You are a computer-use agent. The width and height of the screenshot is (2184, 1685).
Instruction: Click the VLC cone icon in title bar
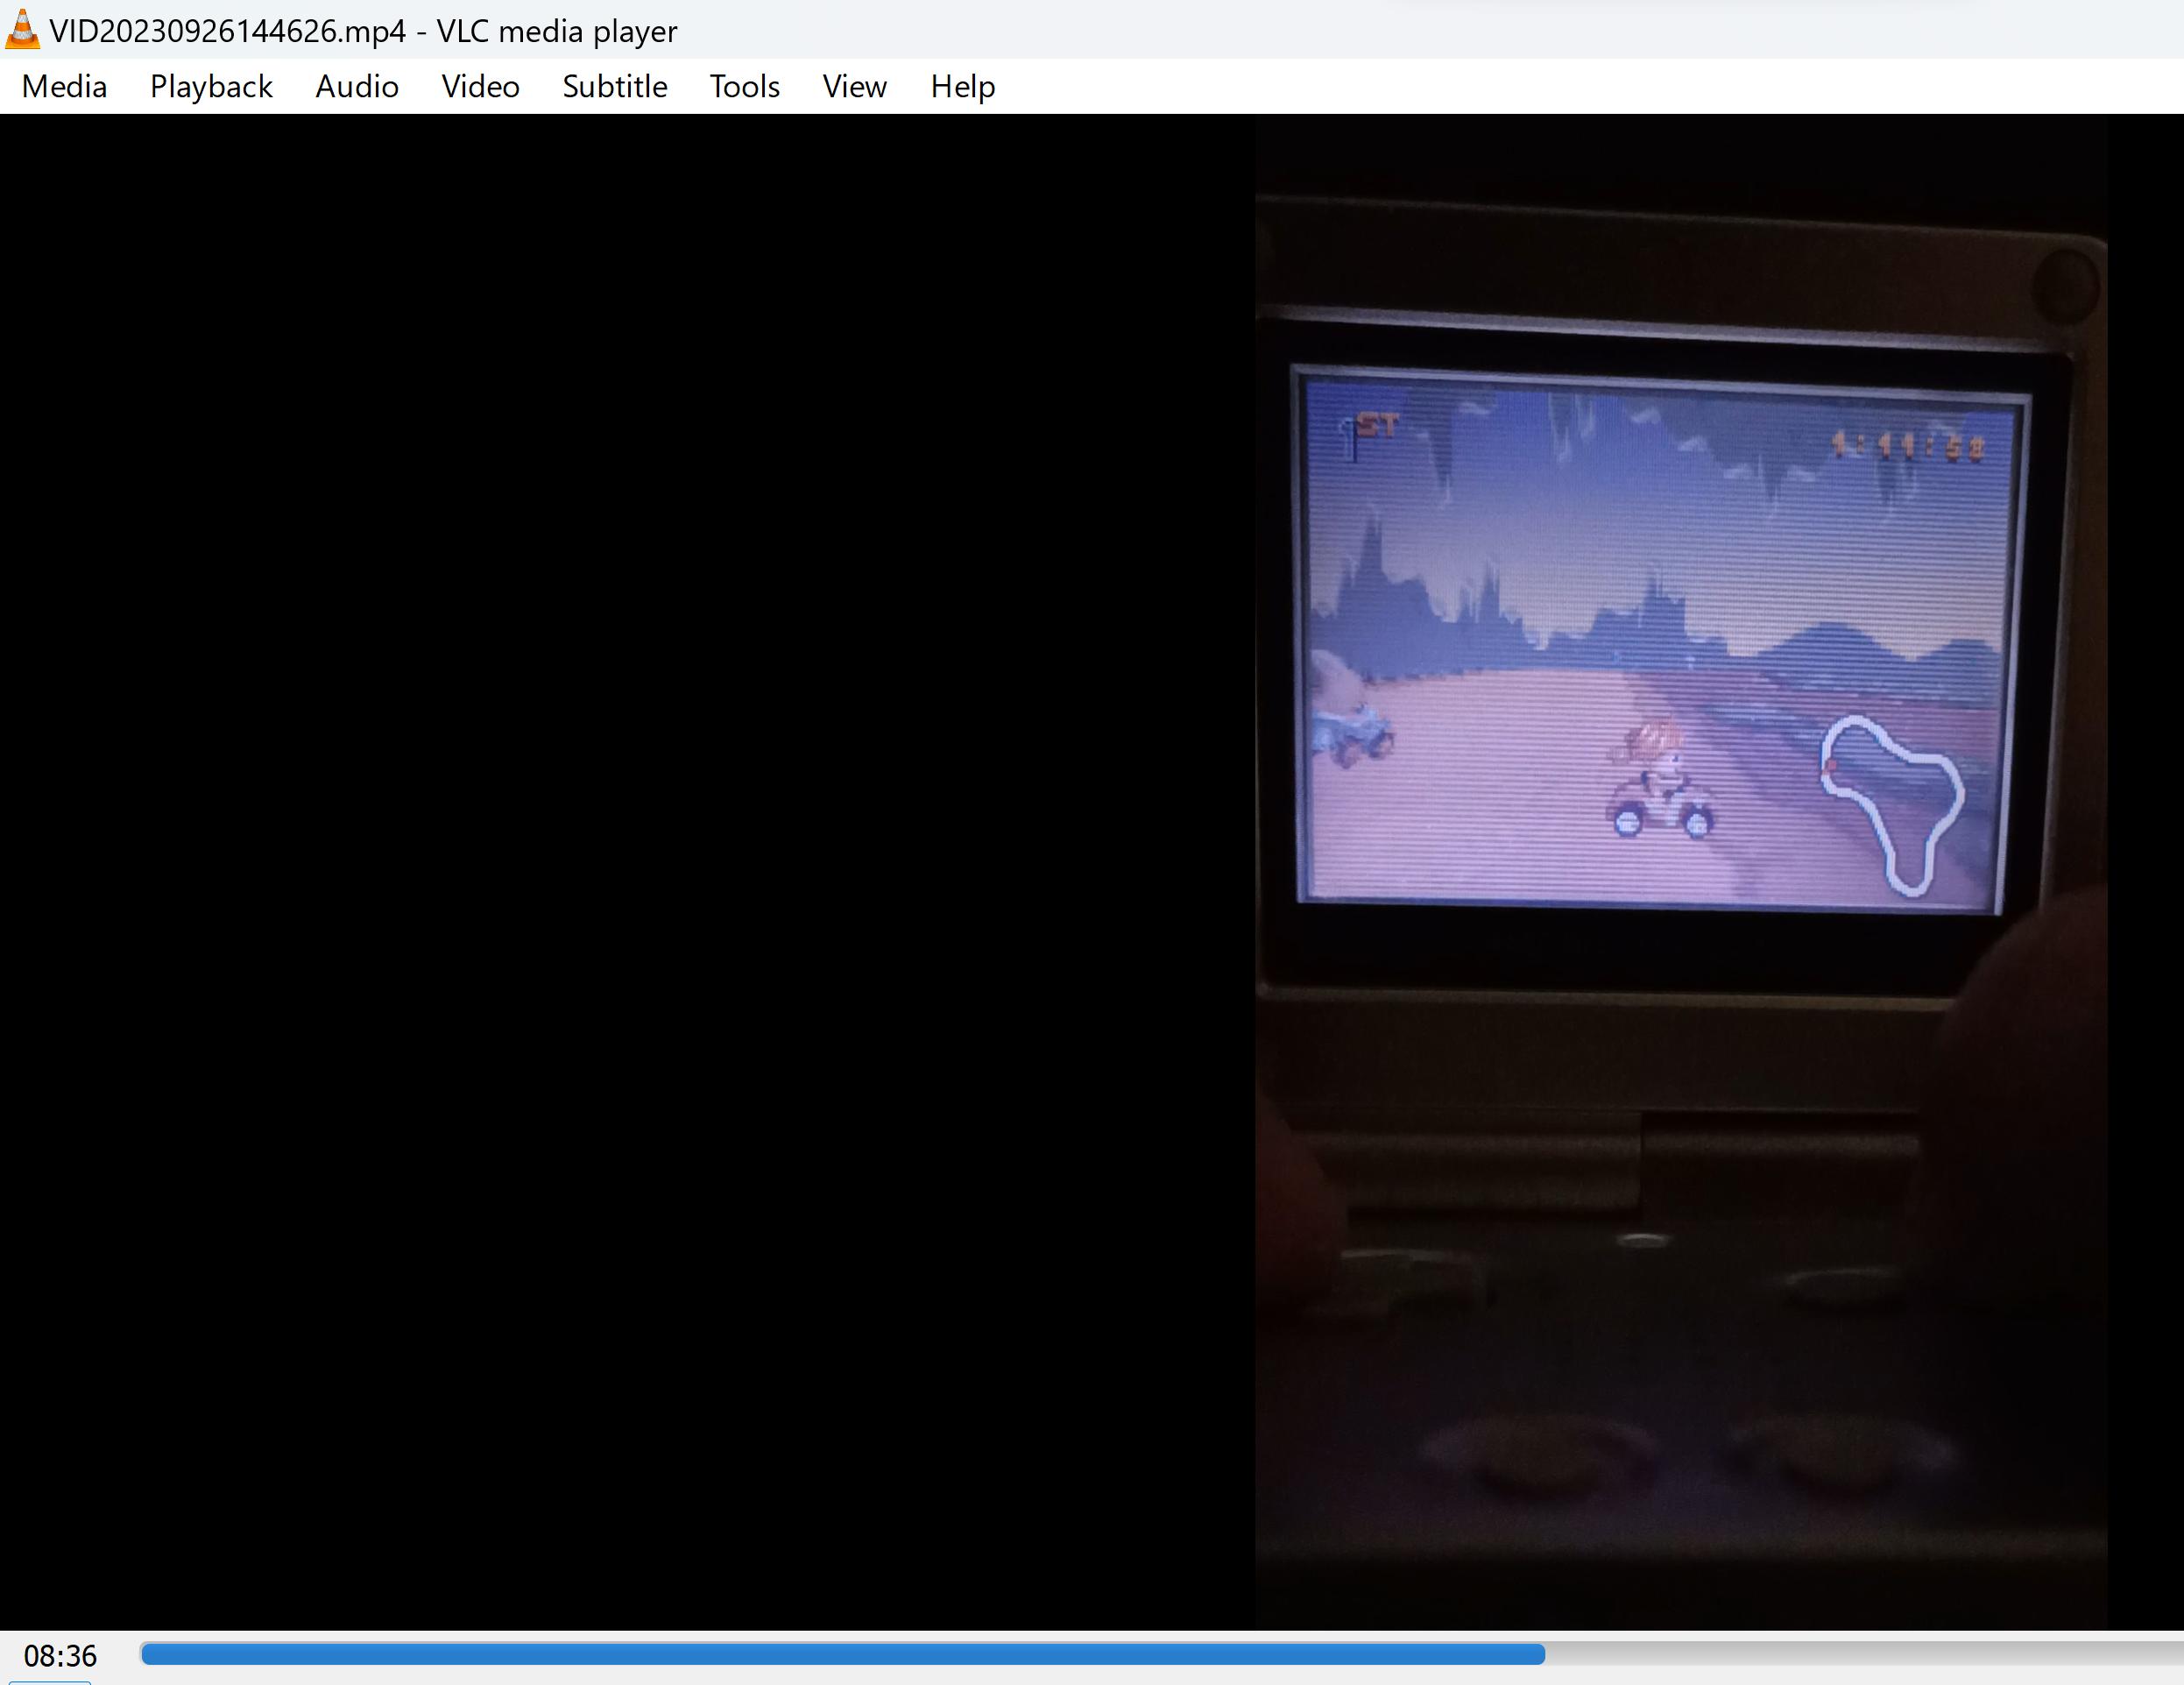pyautogui.click(x=22, y=30)
